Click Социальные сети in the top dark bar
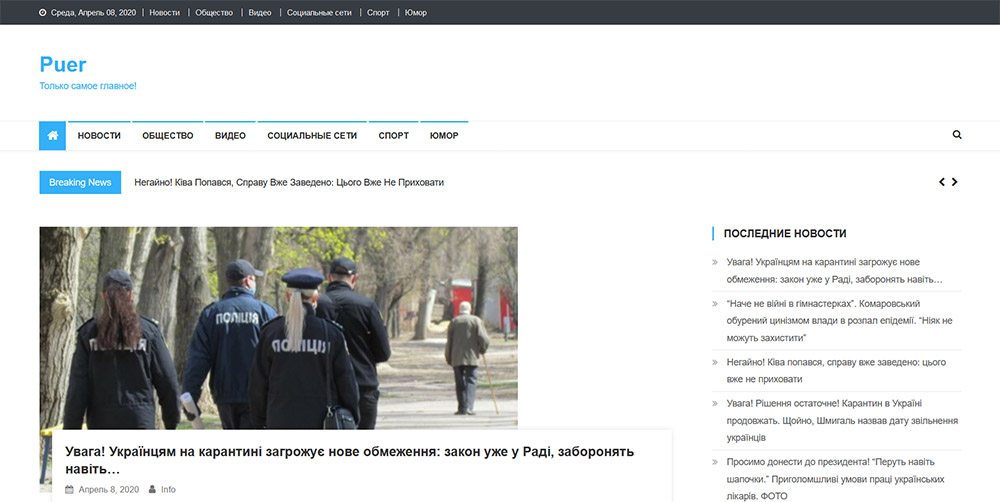 pos(319,13)
